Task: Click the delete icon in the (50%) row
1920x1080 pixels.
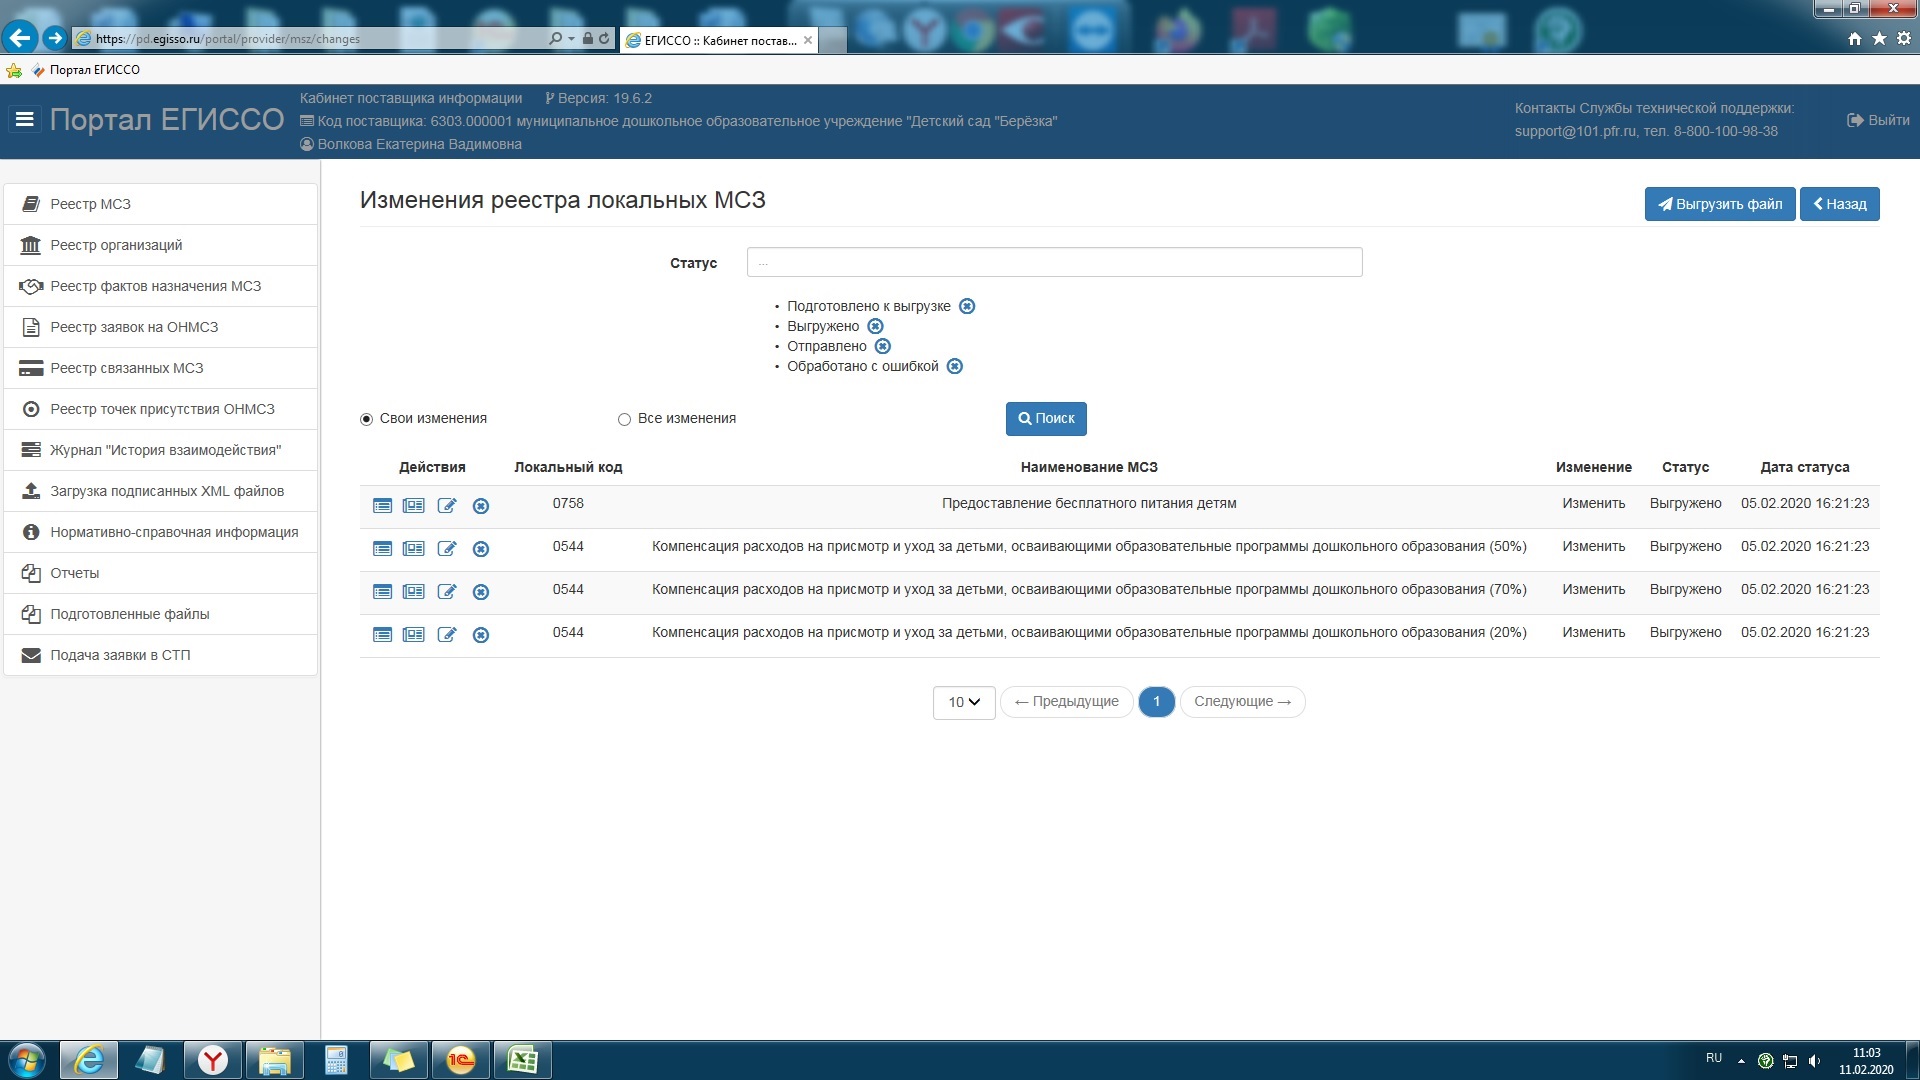Action: pos(481,549)
